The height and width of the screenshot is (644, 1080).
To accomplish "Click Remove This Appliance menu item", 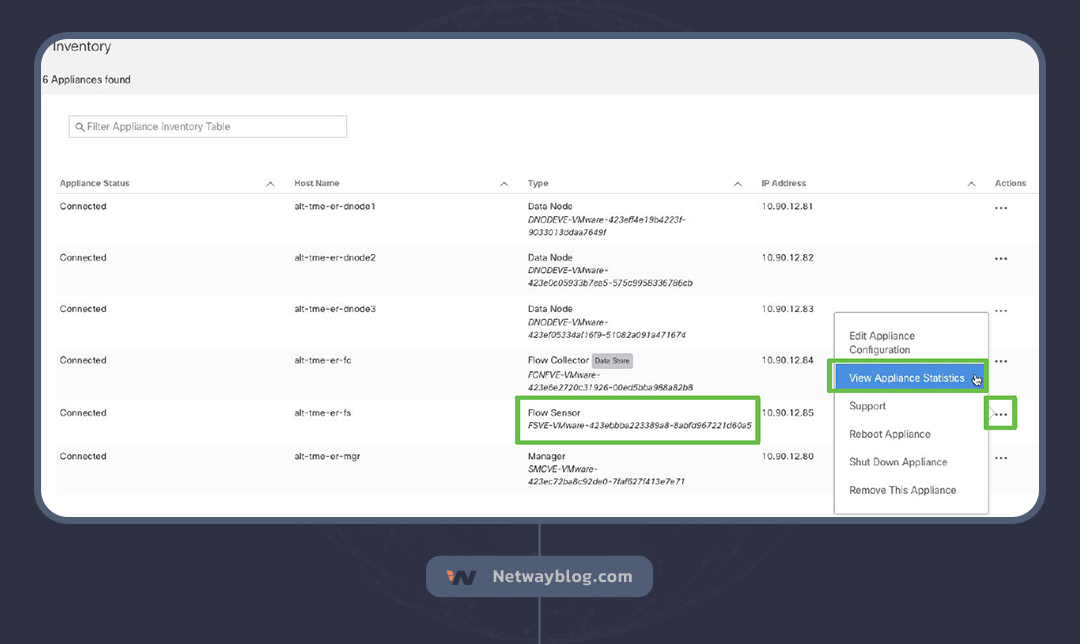I will click(x=902, y=490).
